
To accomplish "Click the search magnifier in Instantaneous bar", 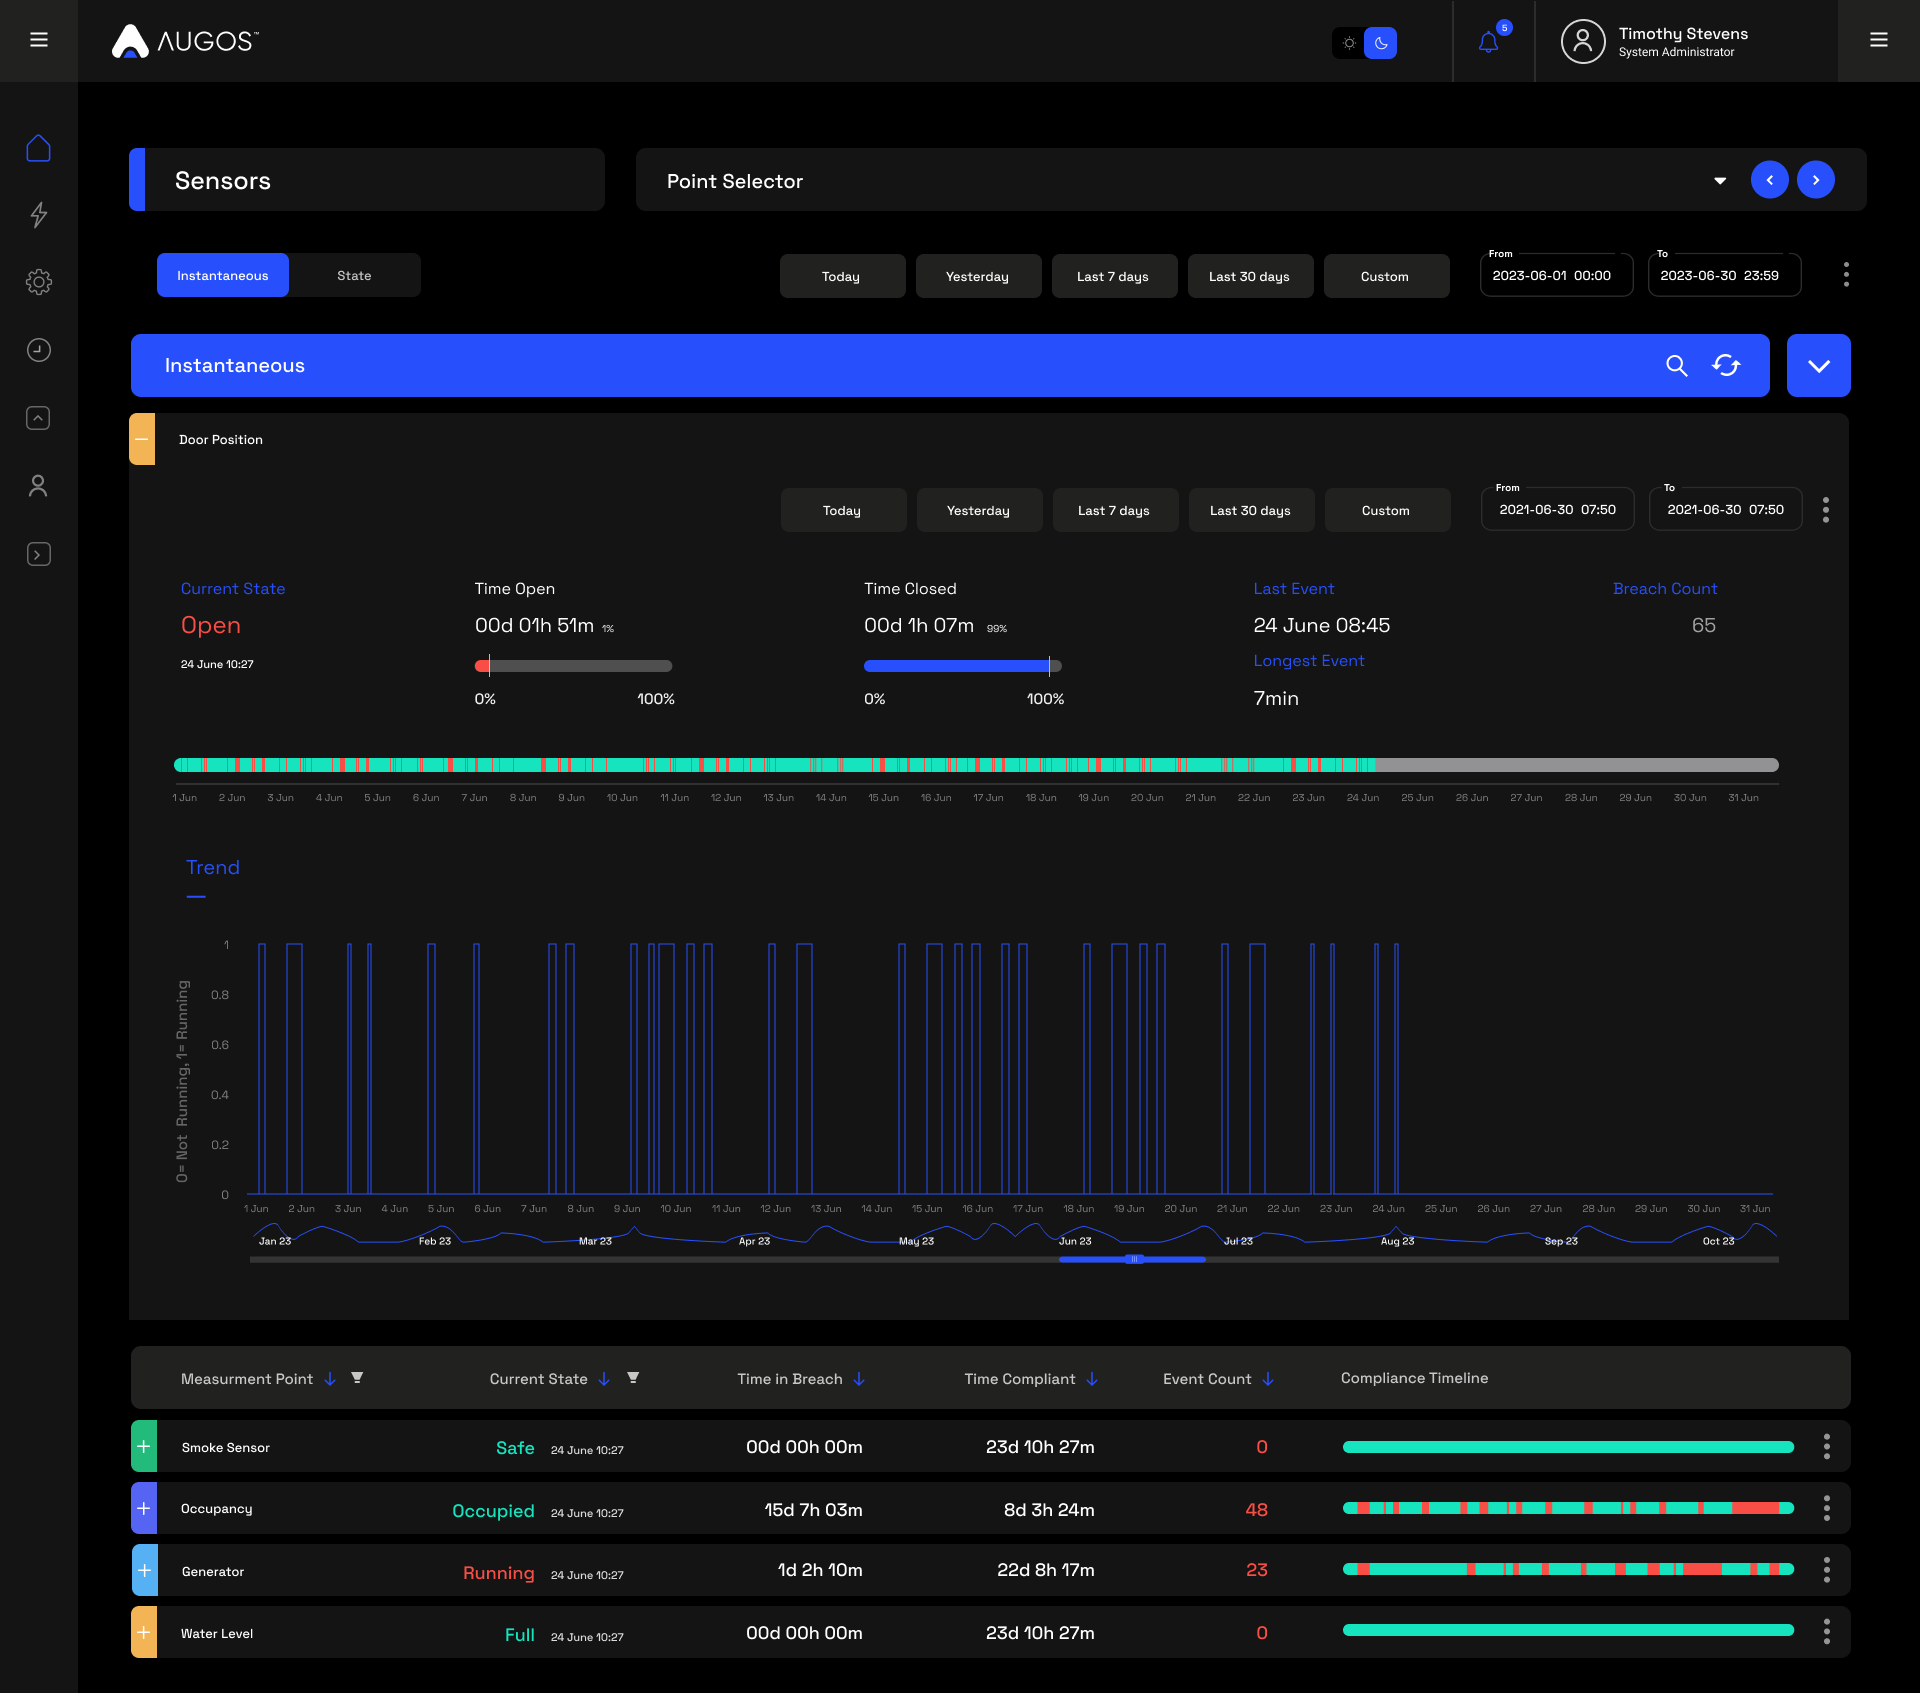I will pos(1676,366).
